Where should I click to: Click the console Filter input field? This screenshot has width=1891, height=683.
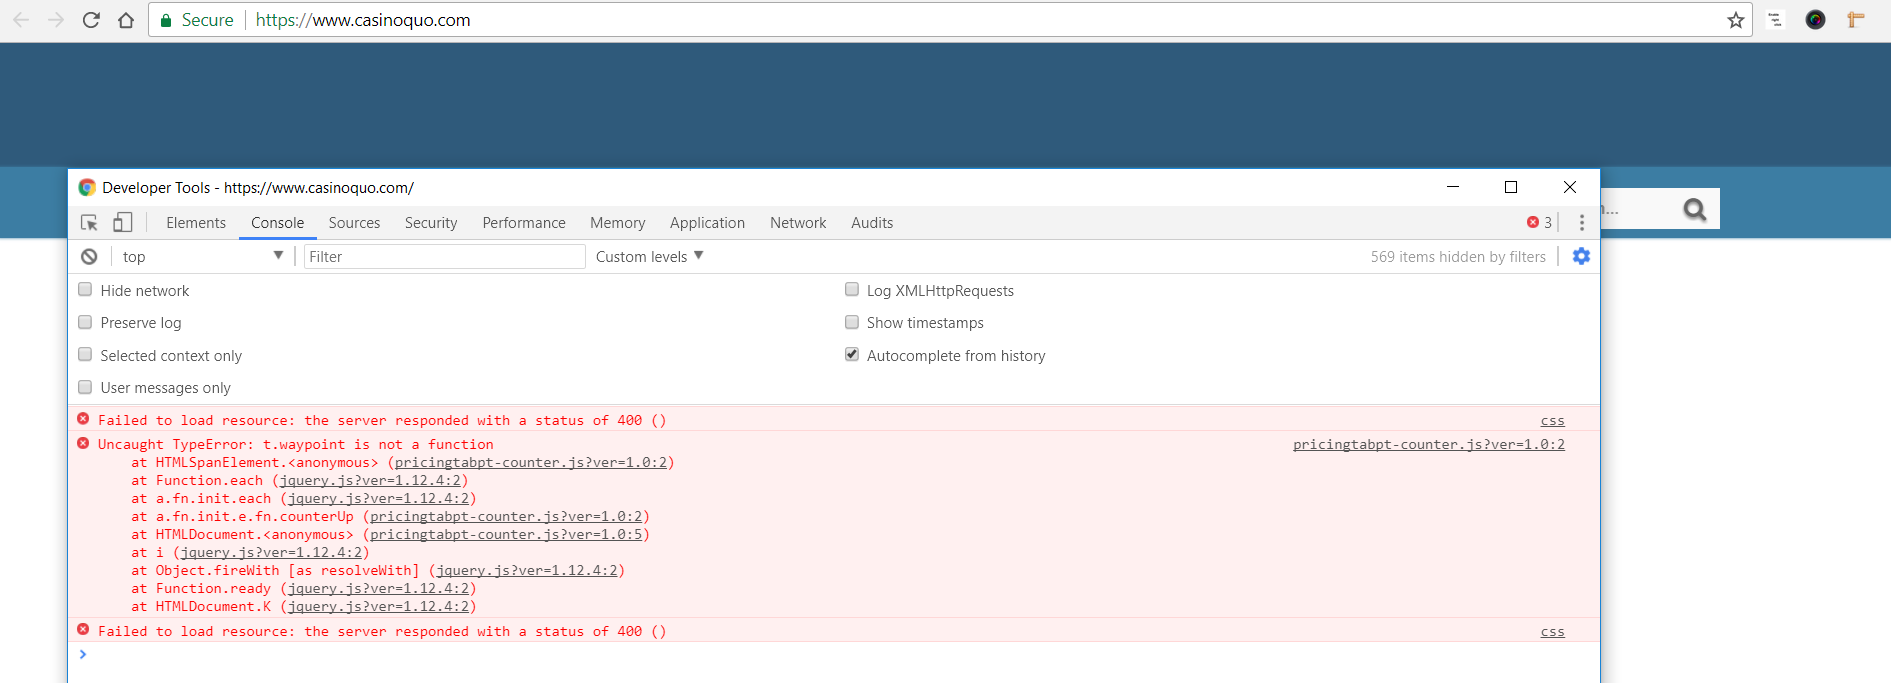[x=444, y=257]
